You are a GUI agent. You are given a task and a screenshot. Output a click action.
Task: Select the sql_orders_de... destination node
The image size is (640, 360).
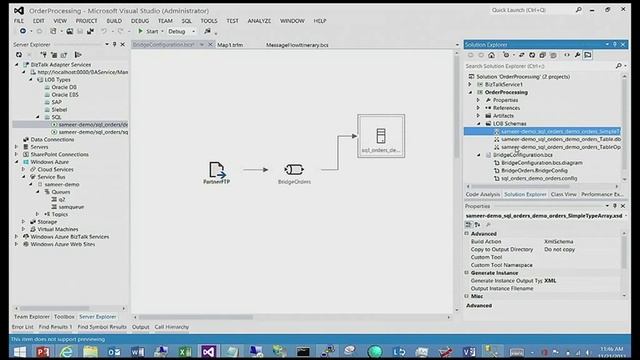tap(381, 136)
